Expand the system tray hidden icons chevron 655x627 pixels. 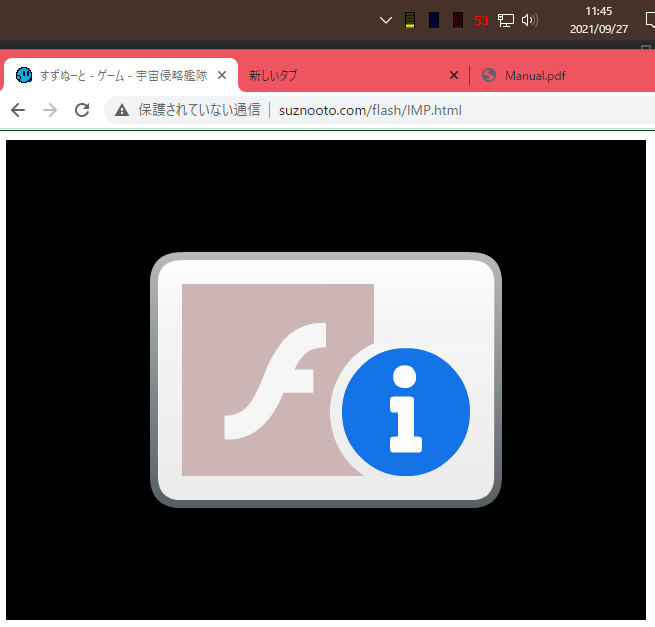coord(386,20)
